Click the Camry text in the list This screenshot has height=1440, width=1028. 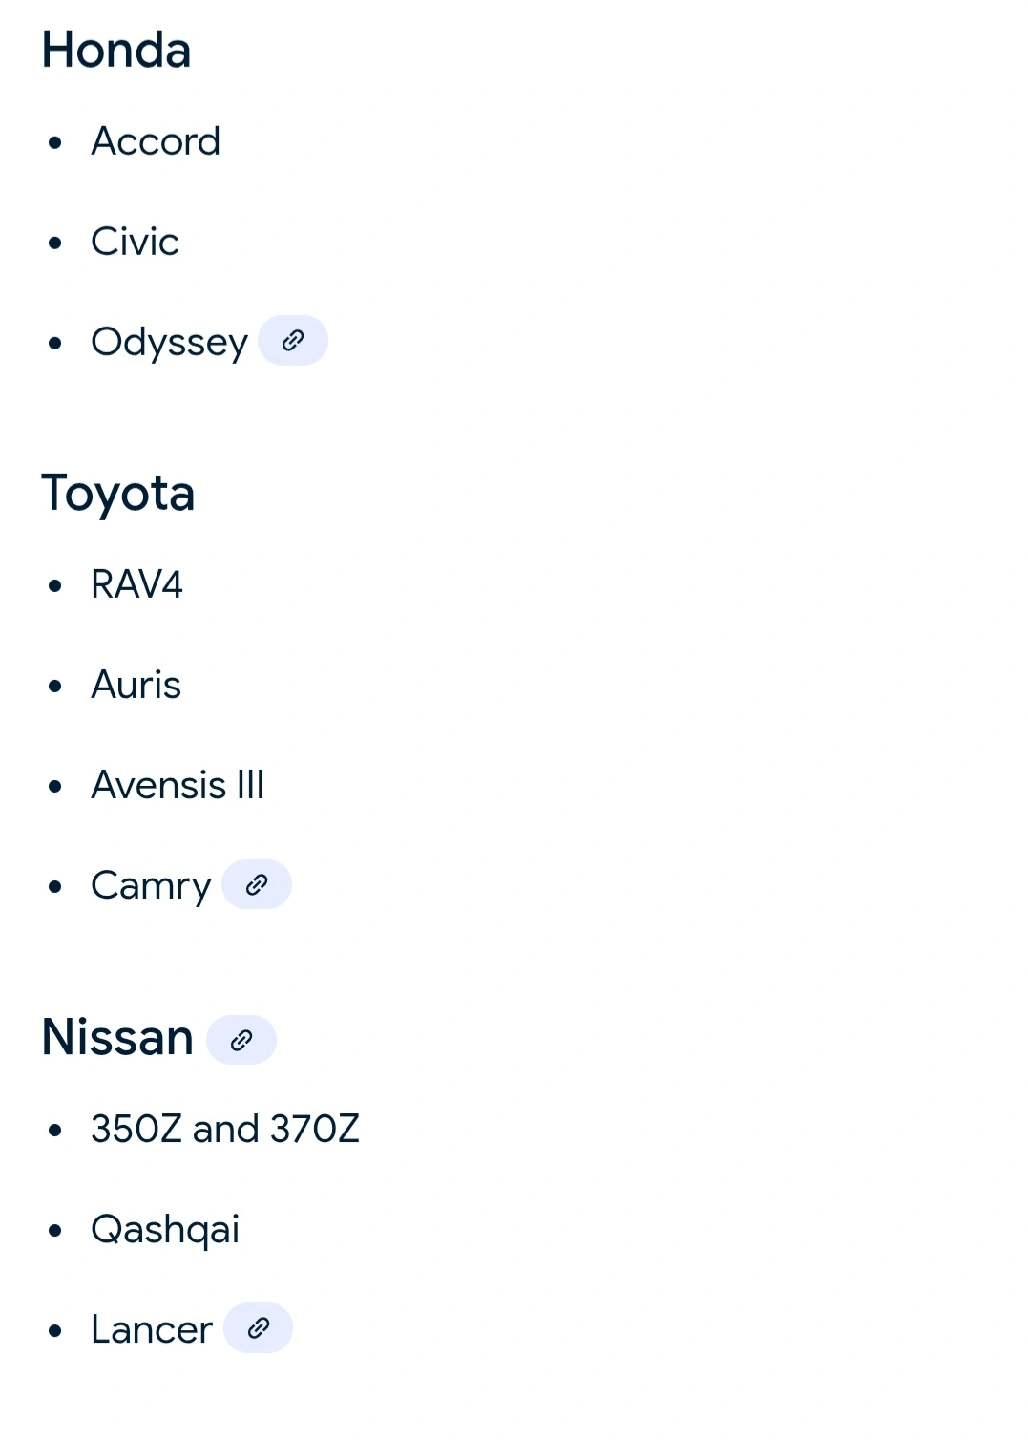click(x=151, y=886)
